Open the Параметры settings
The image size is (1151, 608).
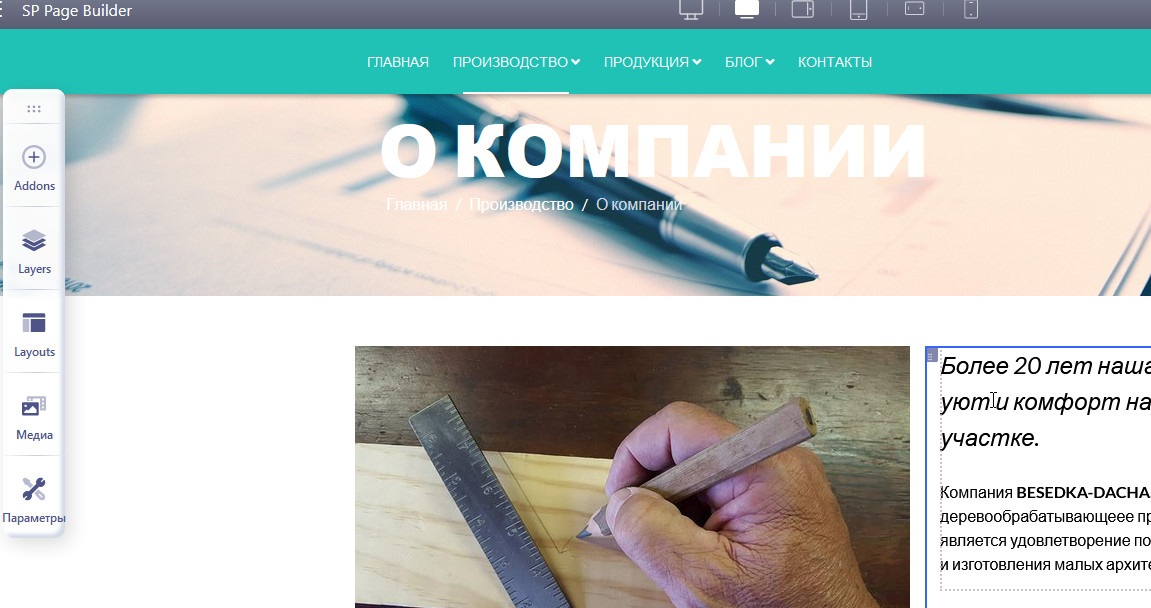point(34,500)
